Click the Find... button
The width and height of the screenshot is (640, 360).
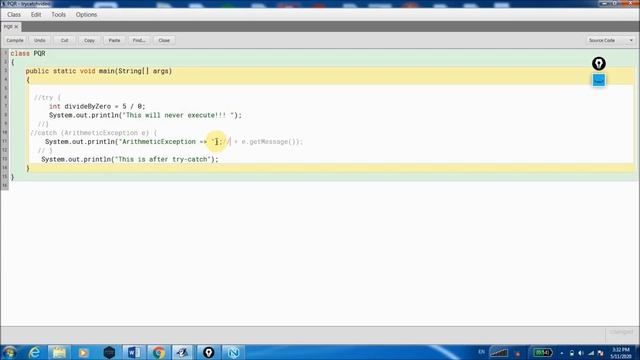click(139, 40)
